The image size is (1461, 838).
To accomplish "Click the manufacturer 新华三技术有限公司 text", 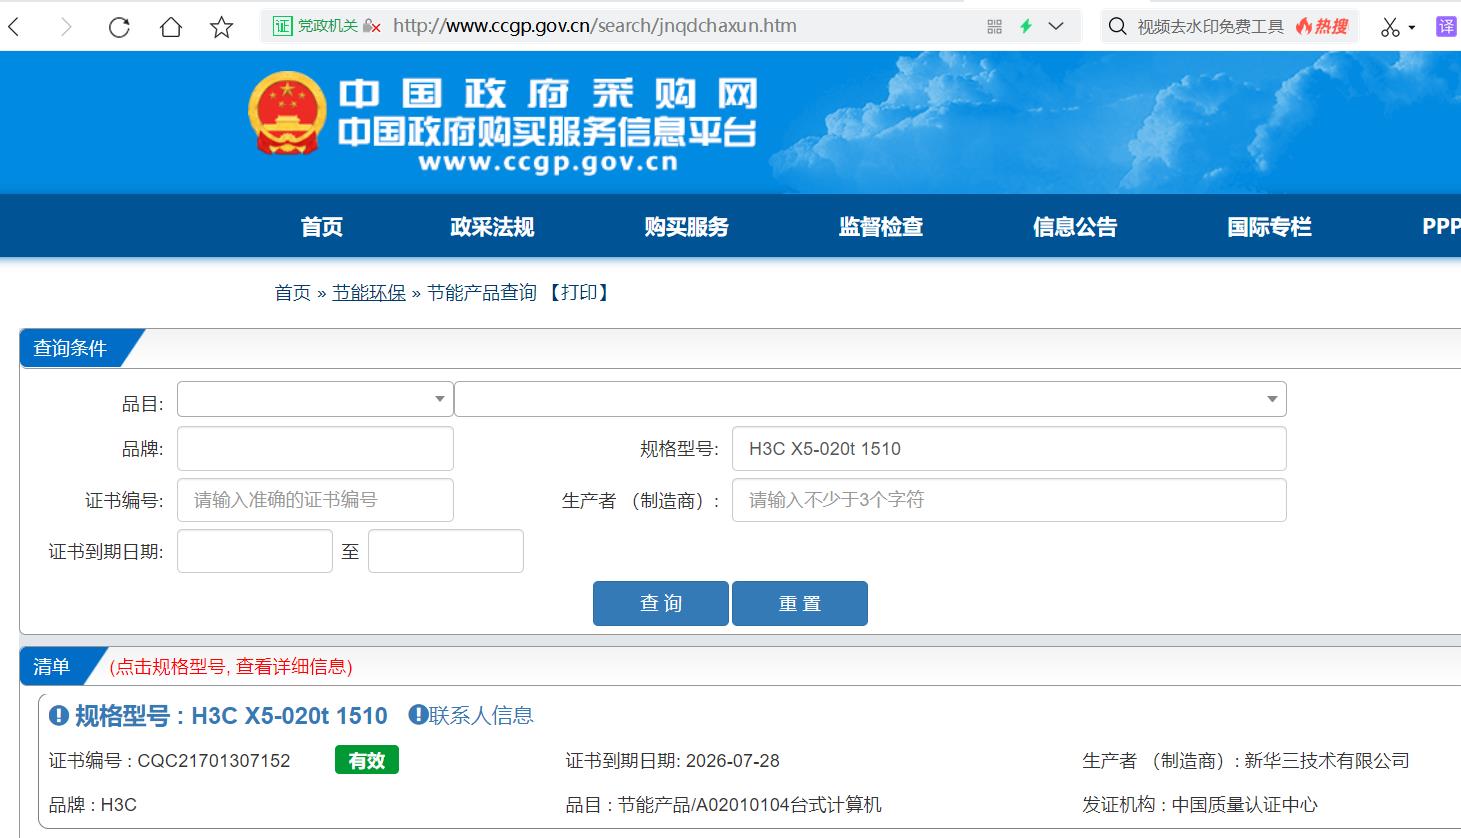I will [1327, 761].
